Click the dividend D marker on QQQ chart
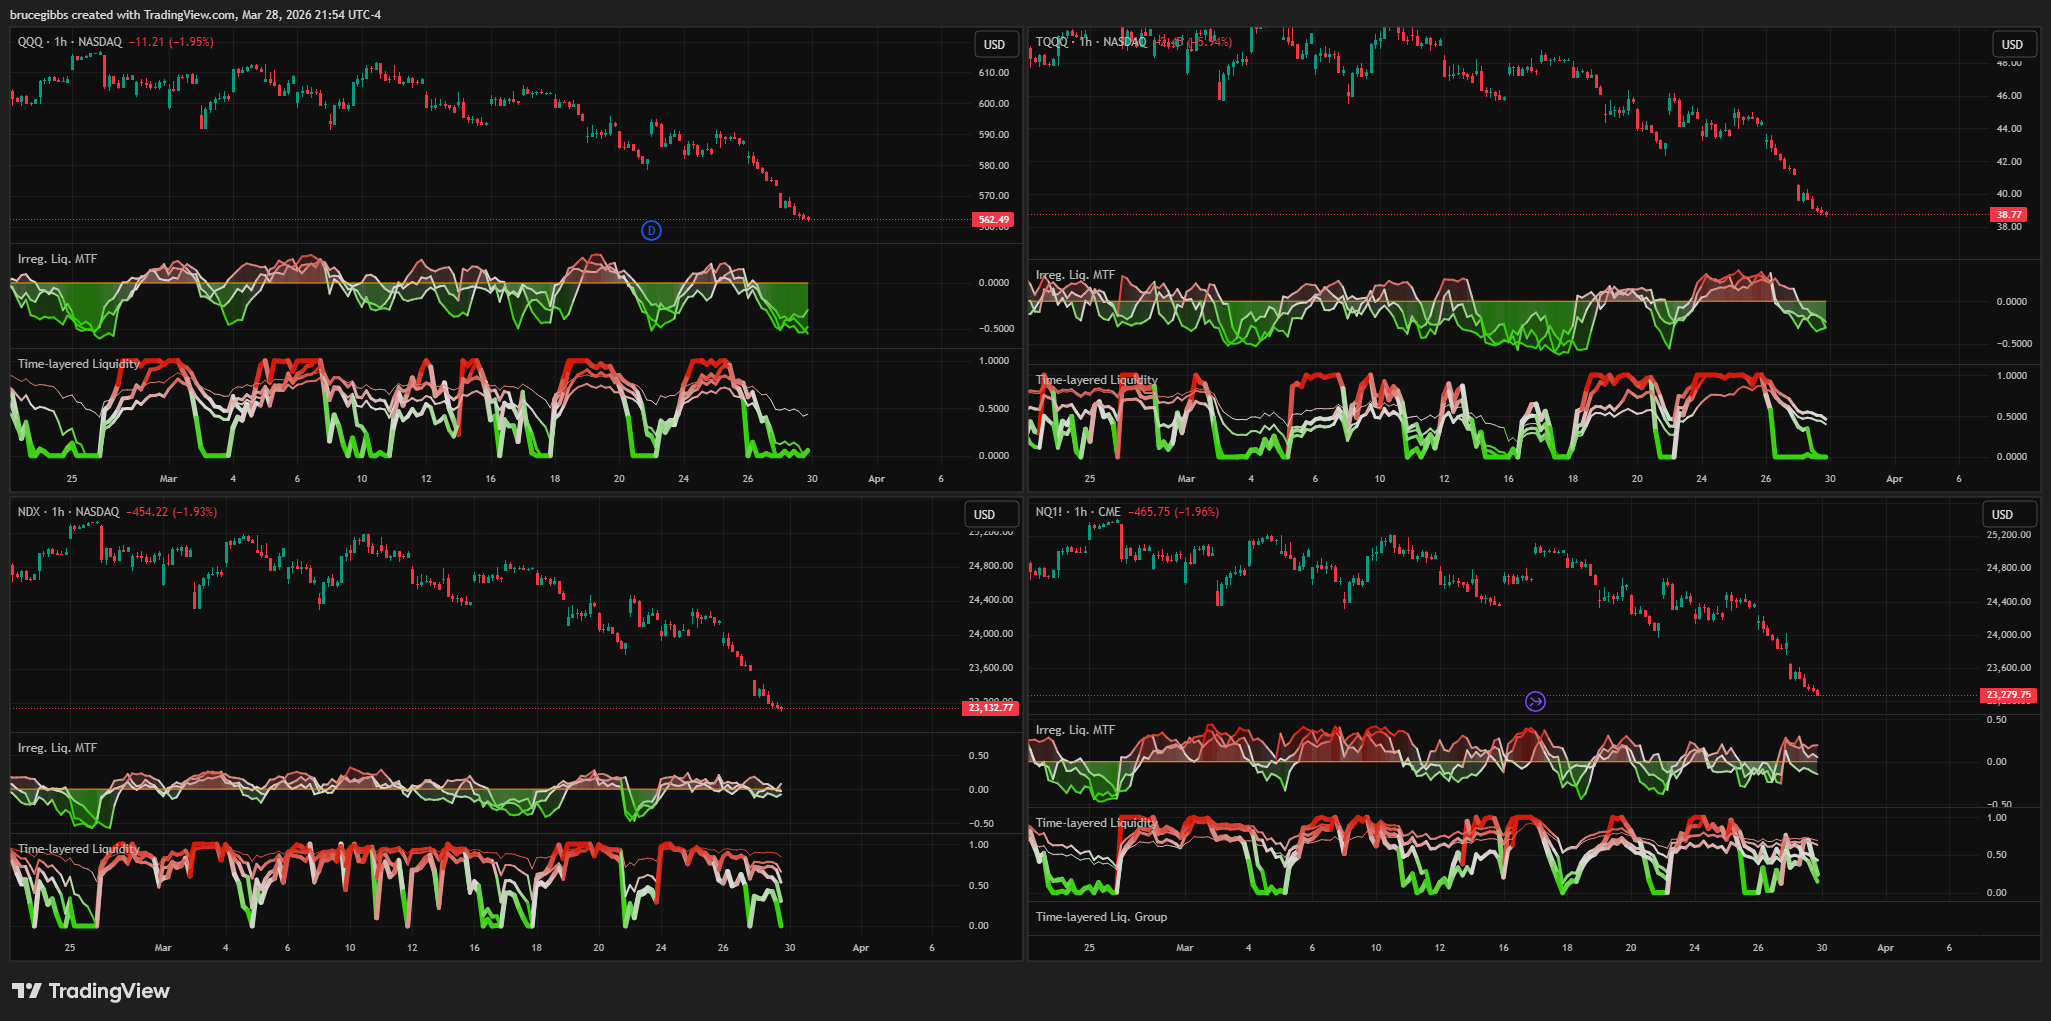The image size is (2051, 1021). [x=651, y=231]
